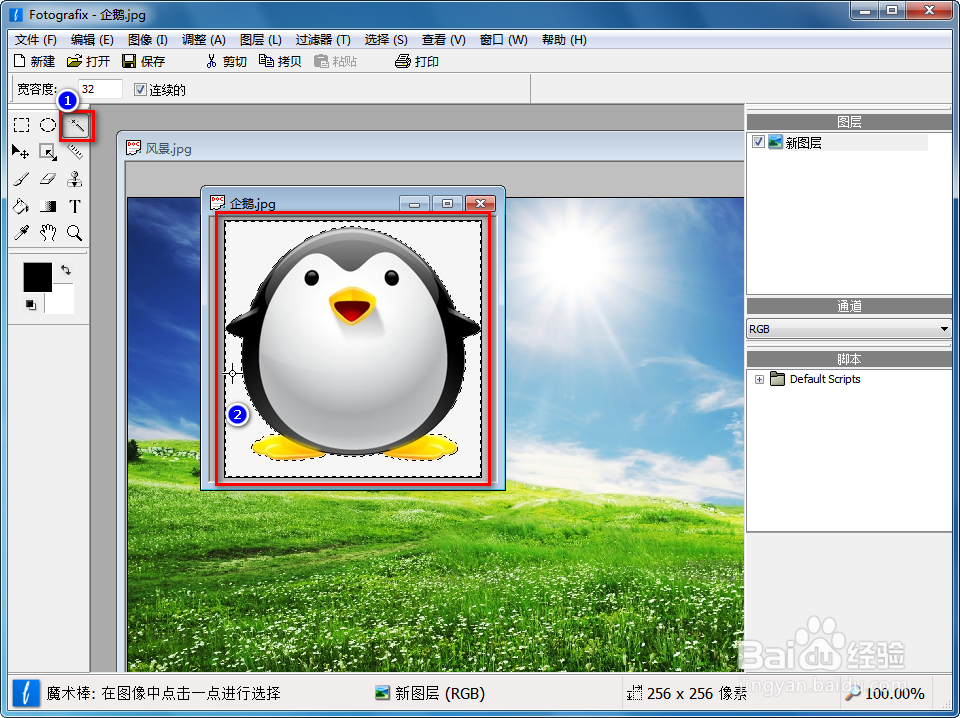Open the 文件 (F) menu

pyautogui.click(x=36, y=40)
